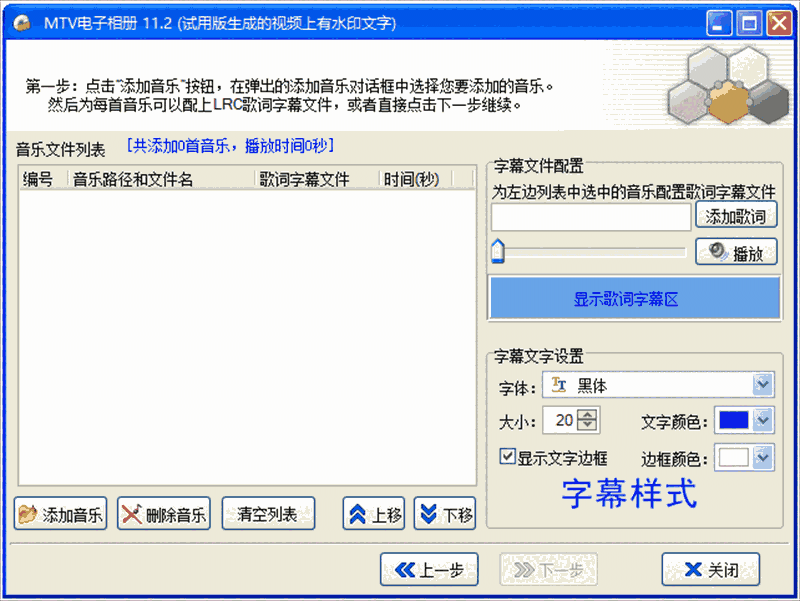The width and height of the screenshot is (800, 601).
Task: Toggle the 显示文字边框 checkbox
Action: coord(507,456)
